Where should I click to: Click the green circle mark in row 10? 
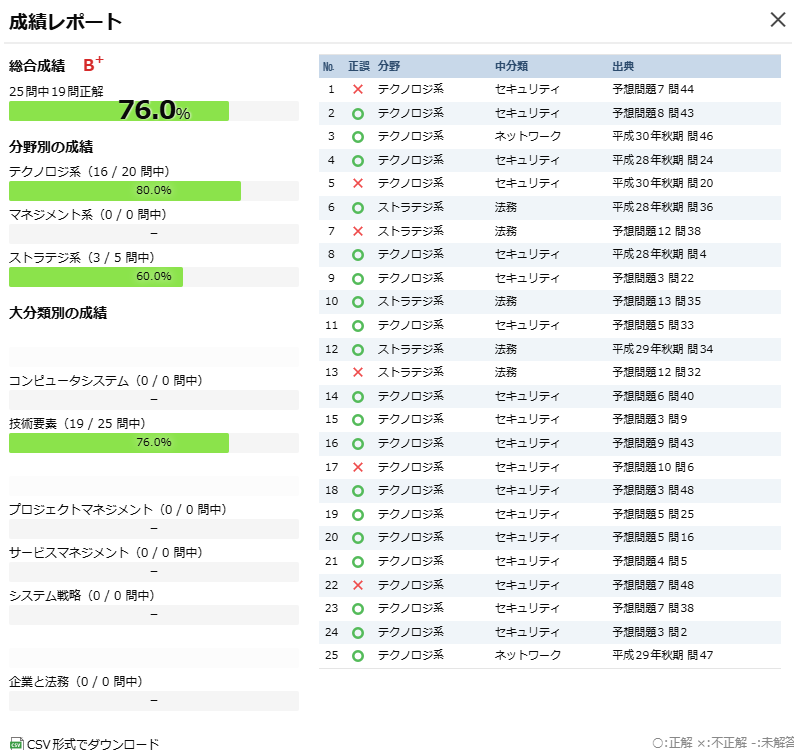pos(358,302)
